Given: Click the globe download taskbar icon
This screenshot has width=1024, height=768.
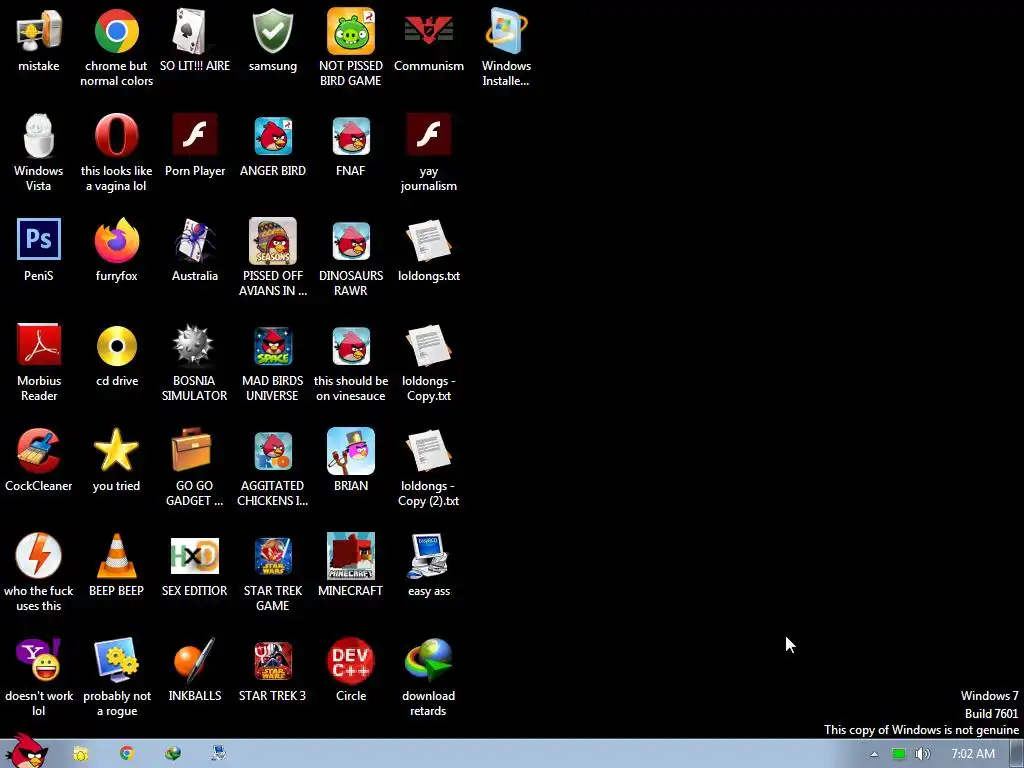Looking at the screenshot, I should pos(173,753).
